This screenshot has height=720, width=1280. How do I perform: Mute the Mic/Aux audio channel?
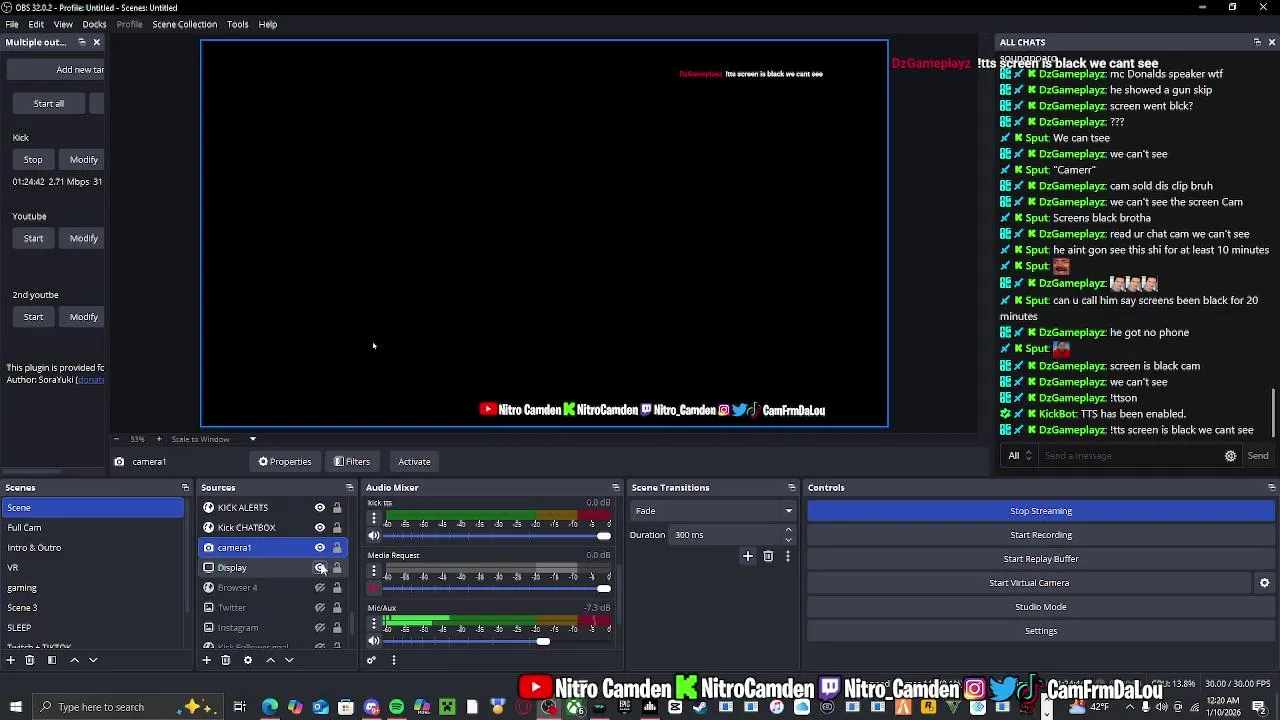point(374,641)
